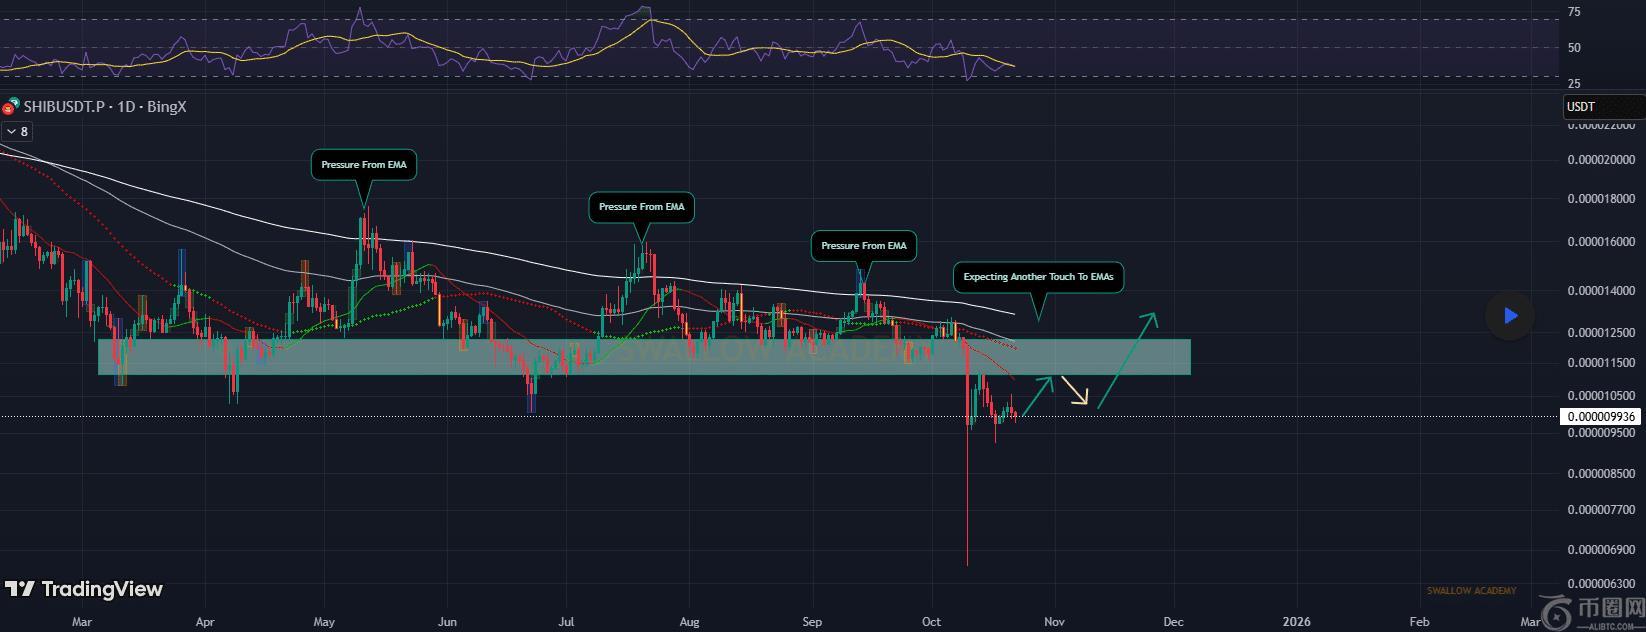
Task: Select the July 'Pressure From EMA' callout
Action: click(x=641, y=207)
